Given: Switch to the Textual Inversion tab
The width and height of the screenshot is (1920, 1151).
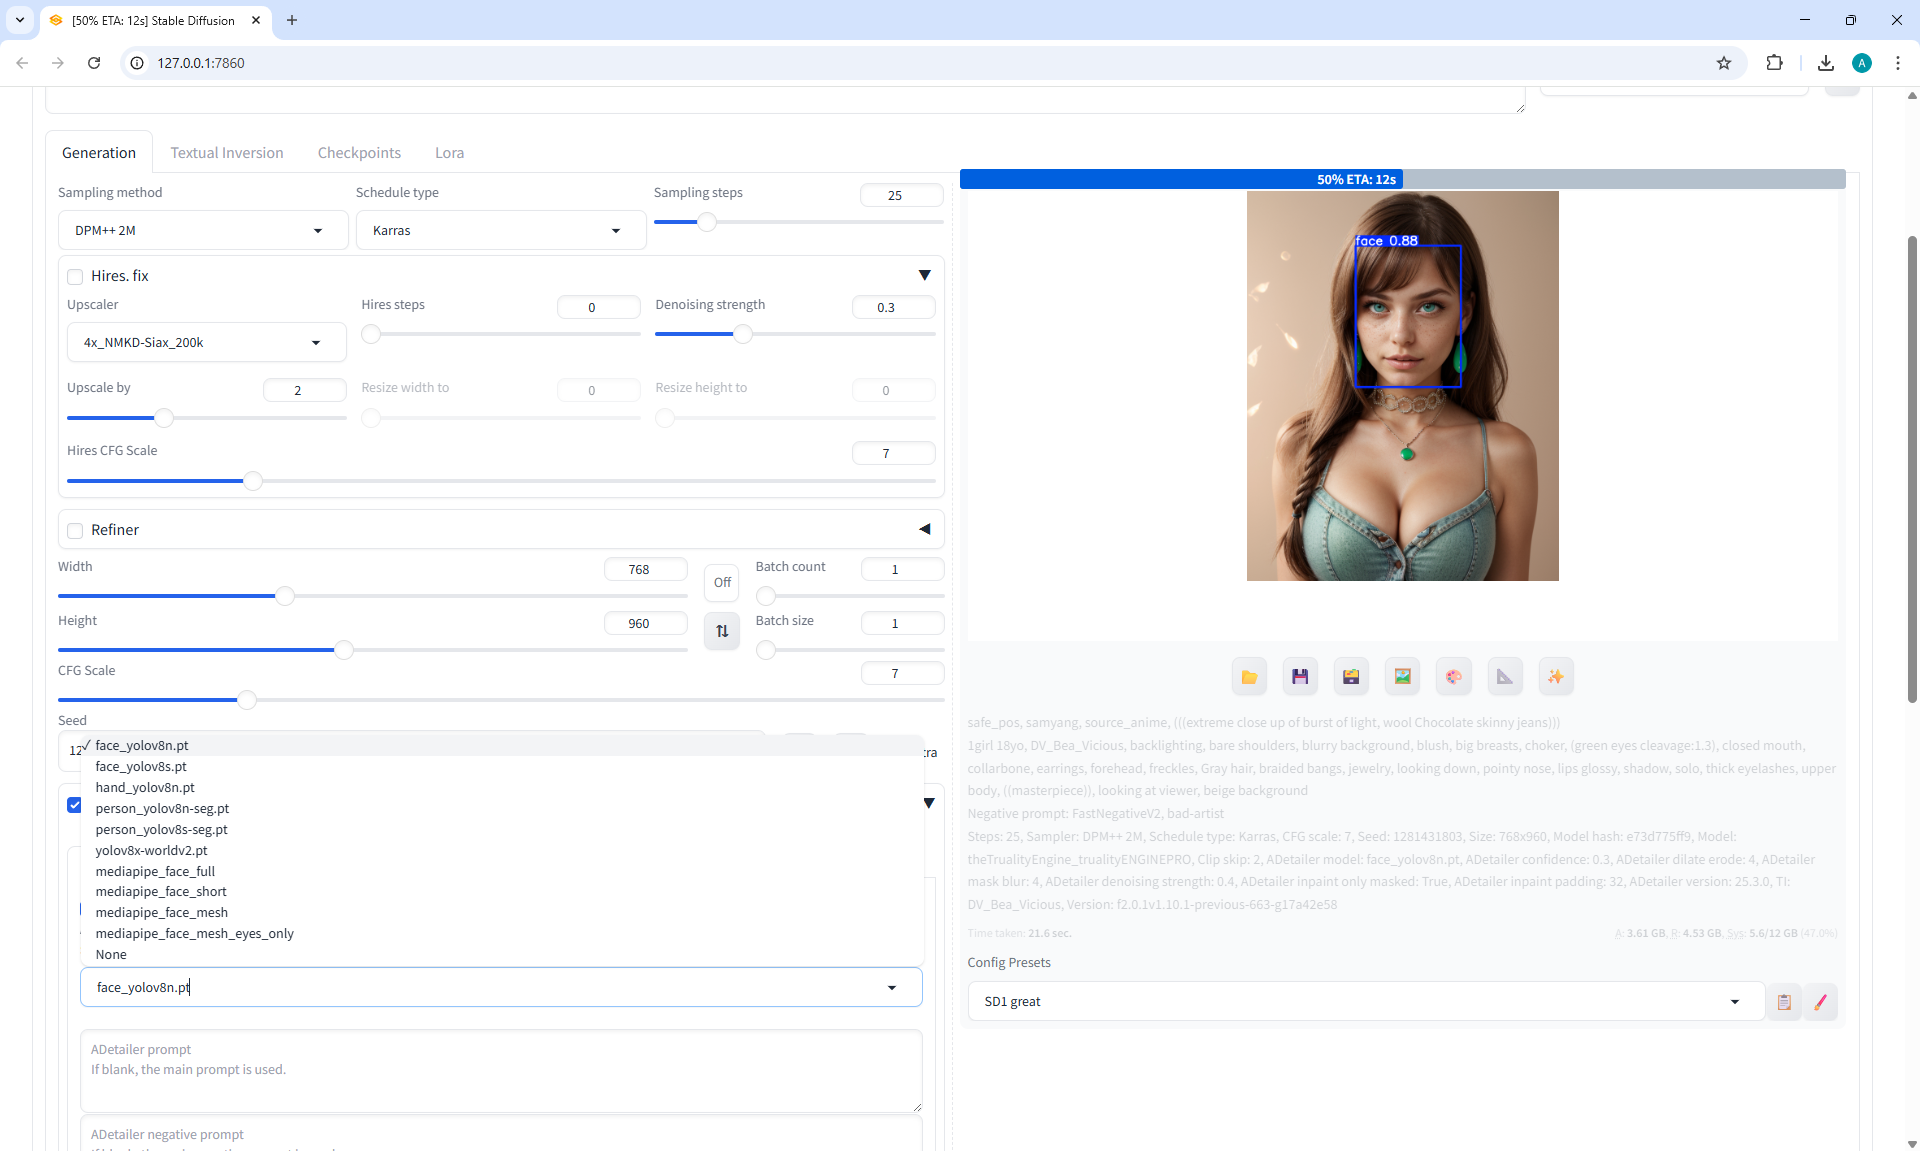Looking at the screenshot, I should (227, 153).
